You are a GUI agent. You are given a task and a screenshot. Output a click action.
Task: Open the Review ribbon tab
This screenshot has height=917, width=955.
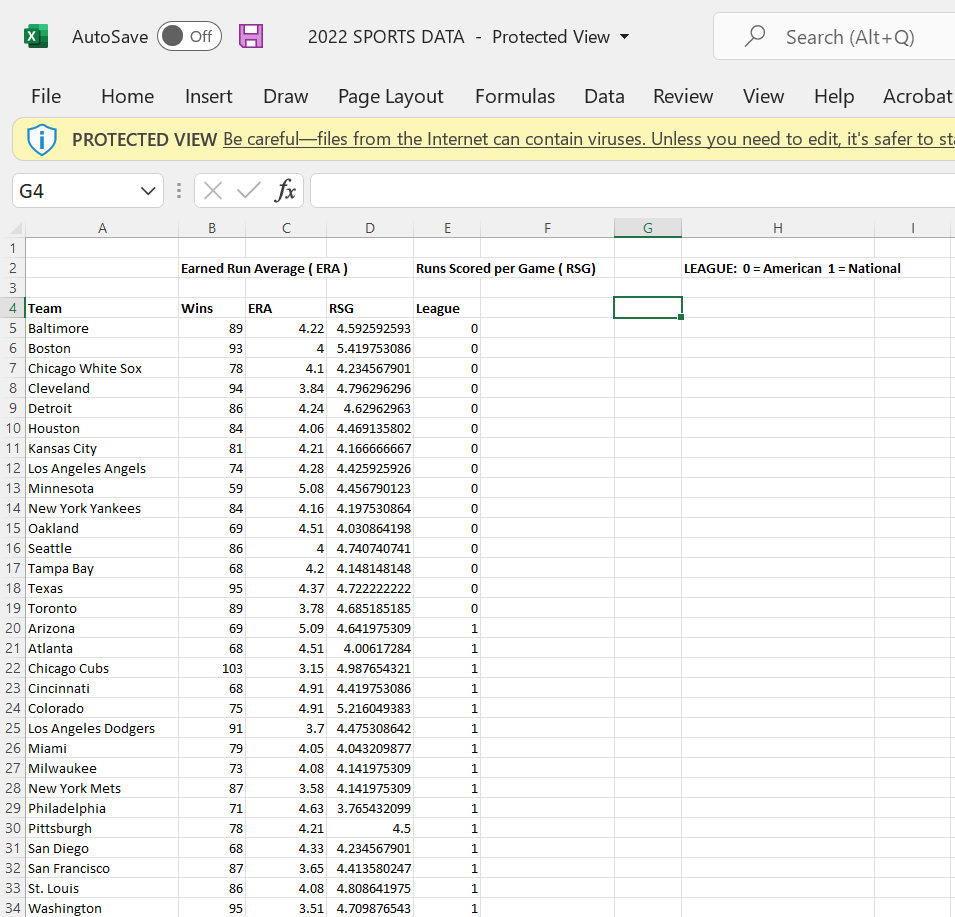point(683,96)
